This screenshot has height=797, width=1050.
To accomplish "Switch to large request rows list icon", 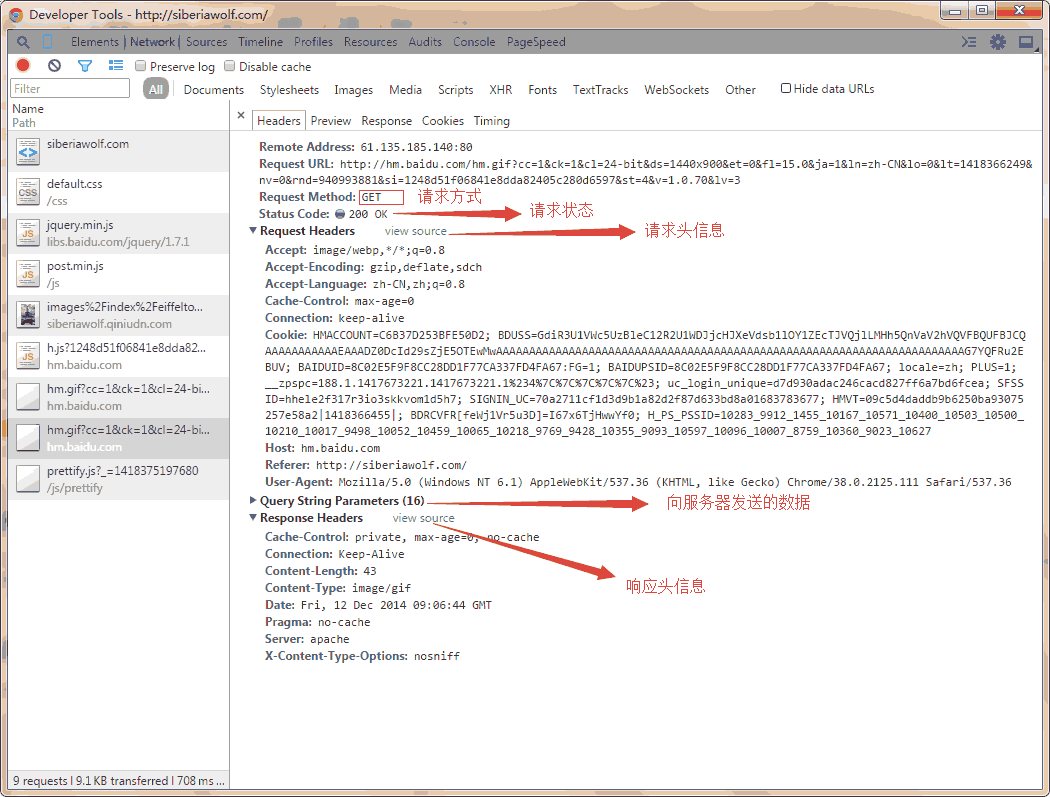I will pos(116,66).
